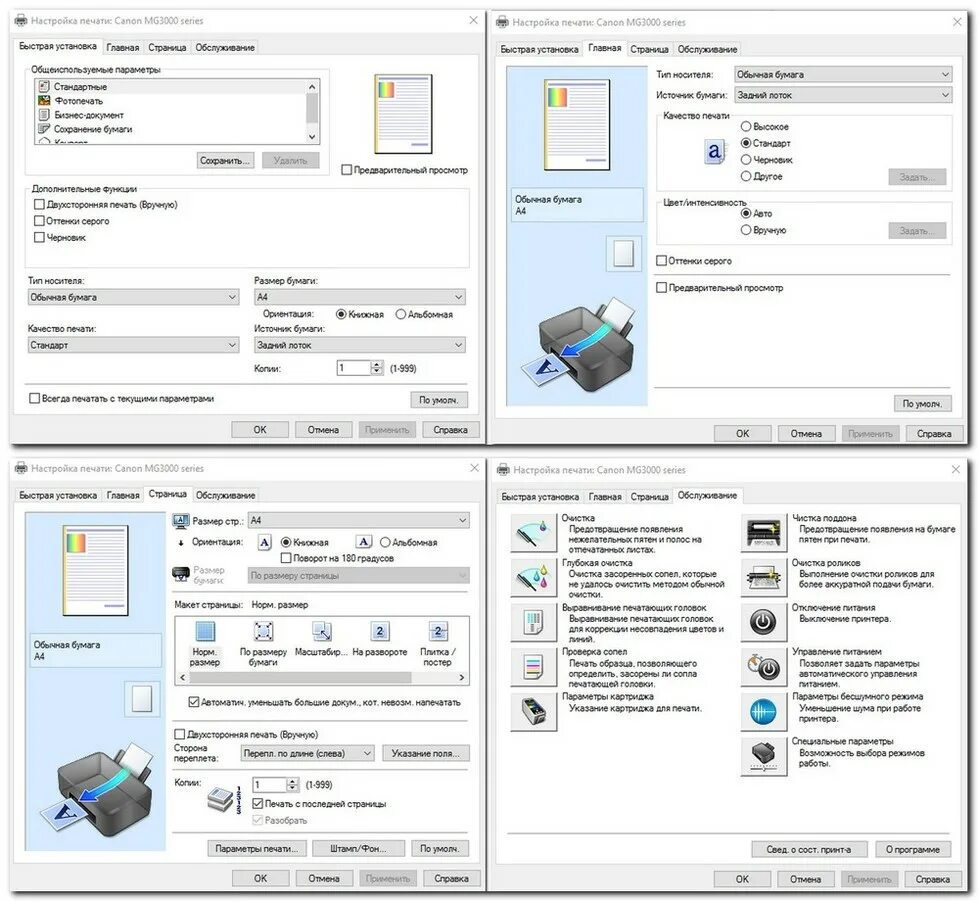This screenshot has height=902, width=979.
Task: Open Размер бумаги A4 dropdown in Быстрая установка
Action: [360, 297]
